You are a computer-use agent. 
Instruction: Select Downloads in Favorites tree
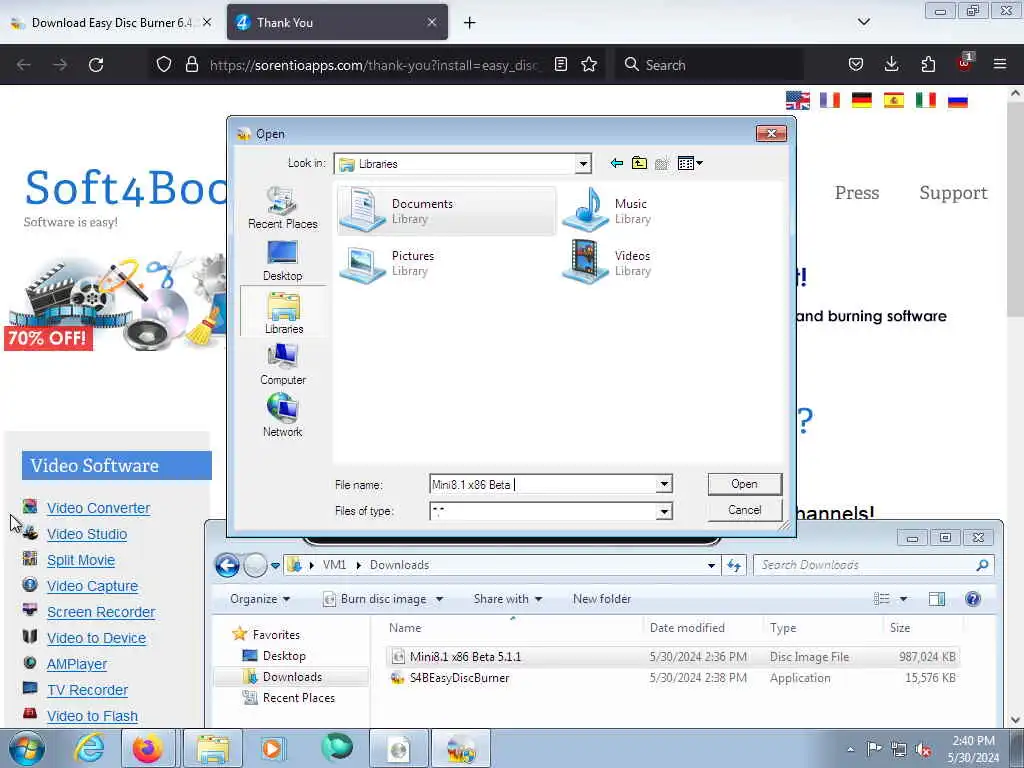pyautogui.click(x=292, y=677)
